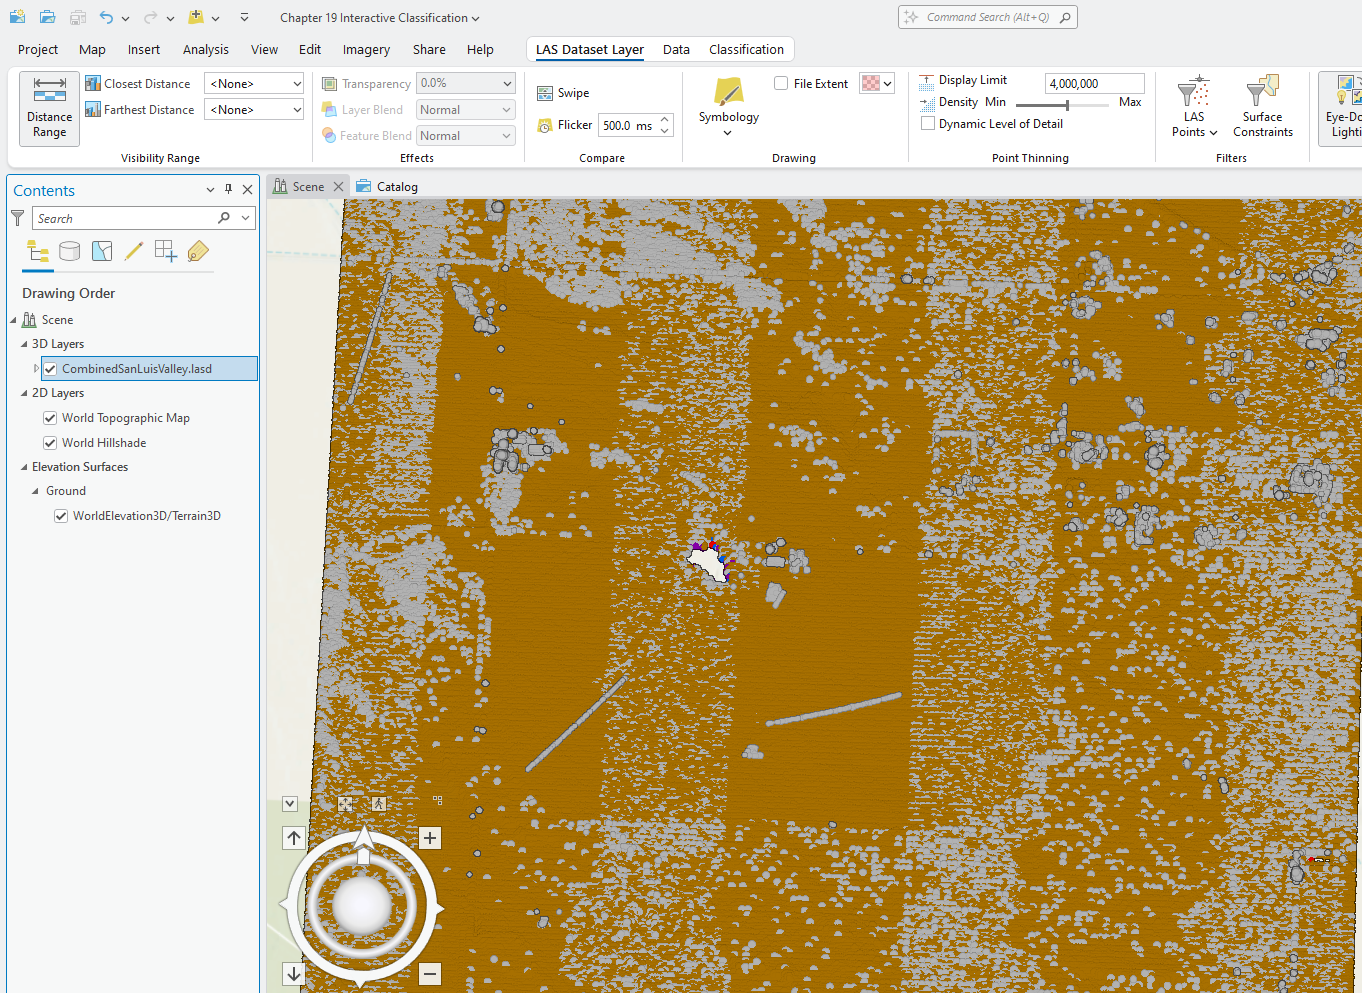Adjust the point Density slider

pyautogui.click(x=1067, y=104)
